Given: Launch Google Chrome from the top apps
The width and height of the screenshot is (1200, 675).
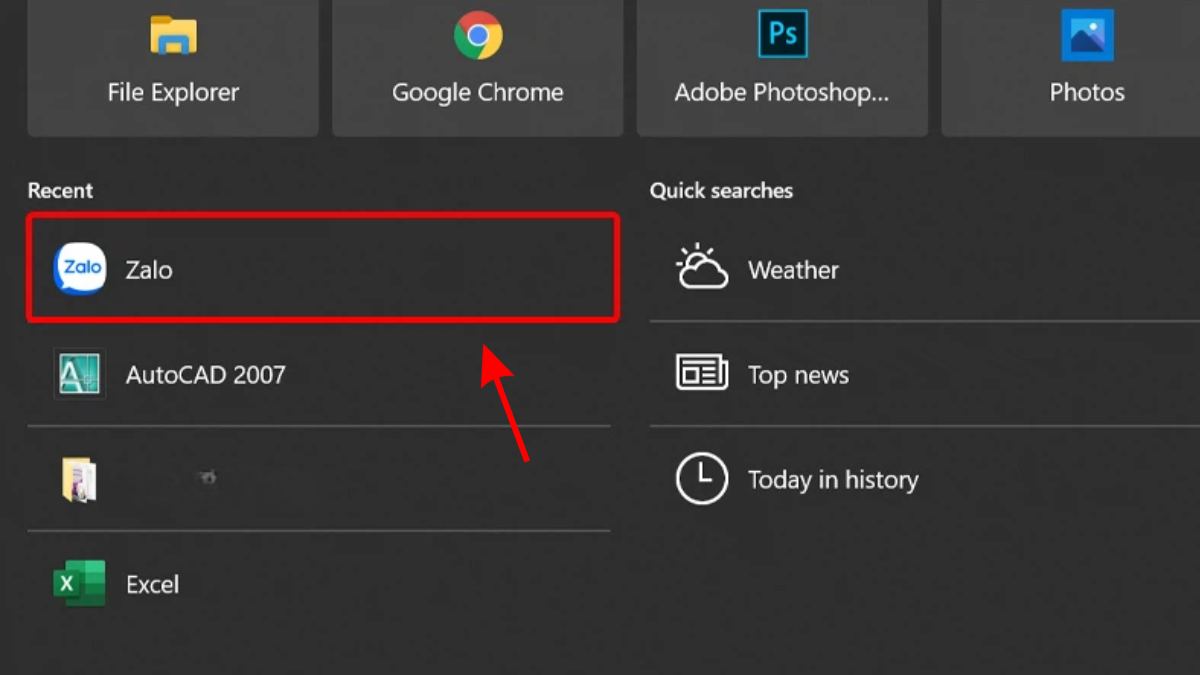Looking at the screenshot, I should [x=478, y=67].
